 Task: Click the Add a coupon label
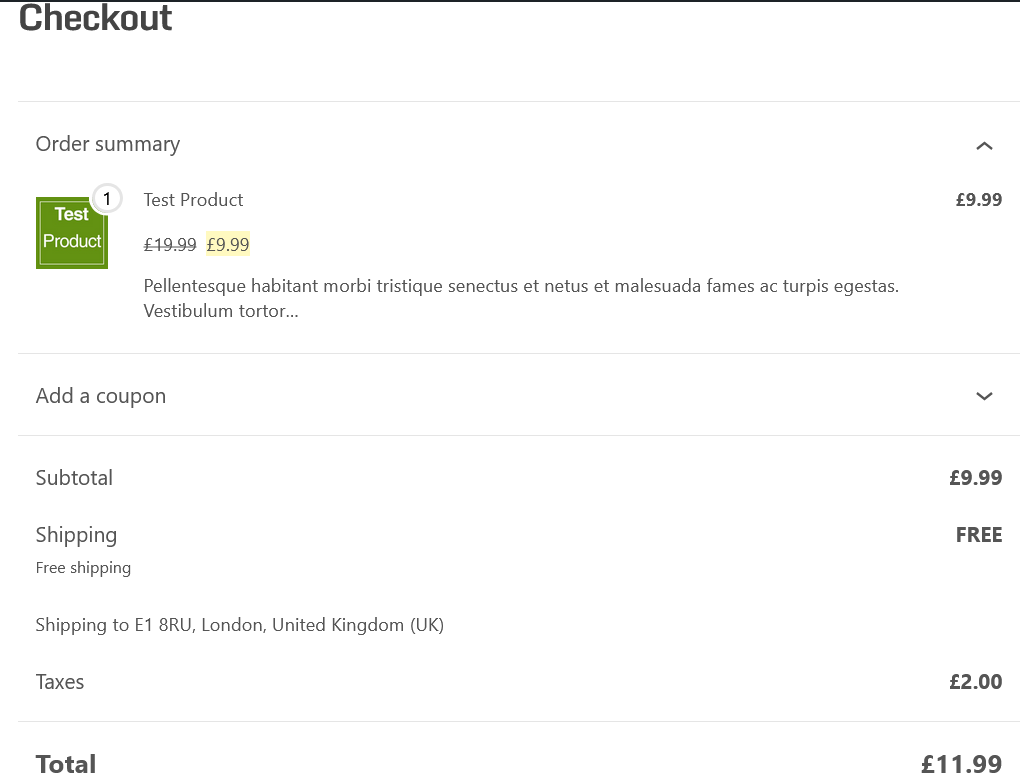coord(101,396)
